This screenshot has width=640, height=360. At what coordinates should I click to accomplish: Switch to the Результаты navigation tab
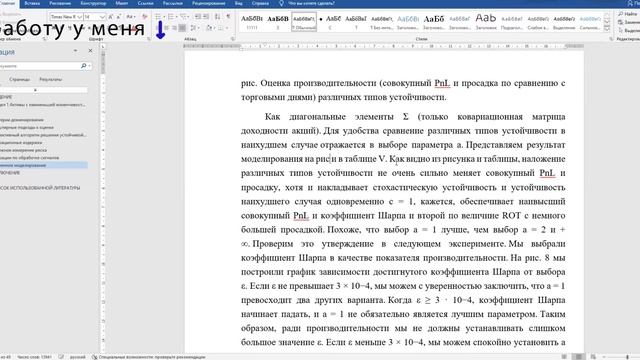point(51,80)
